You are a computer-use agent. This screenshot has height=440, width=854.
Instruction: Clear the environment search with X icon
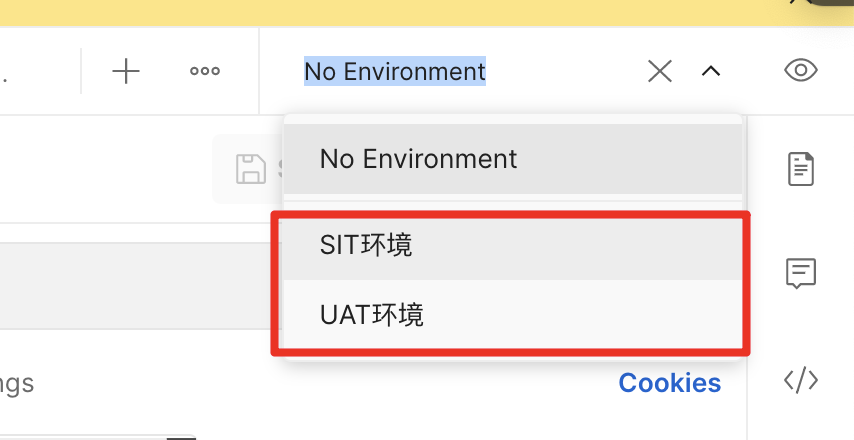click(x=660, y=71)
